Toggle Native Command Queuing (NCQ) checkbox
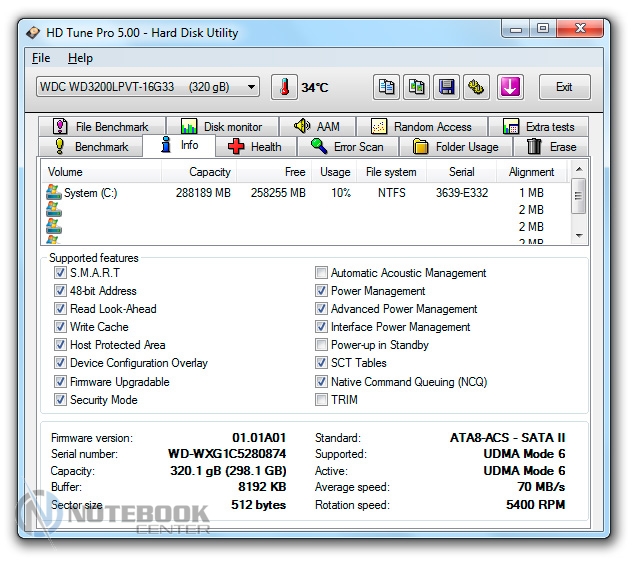 point(321,382)
